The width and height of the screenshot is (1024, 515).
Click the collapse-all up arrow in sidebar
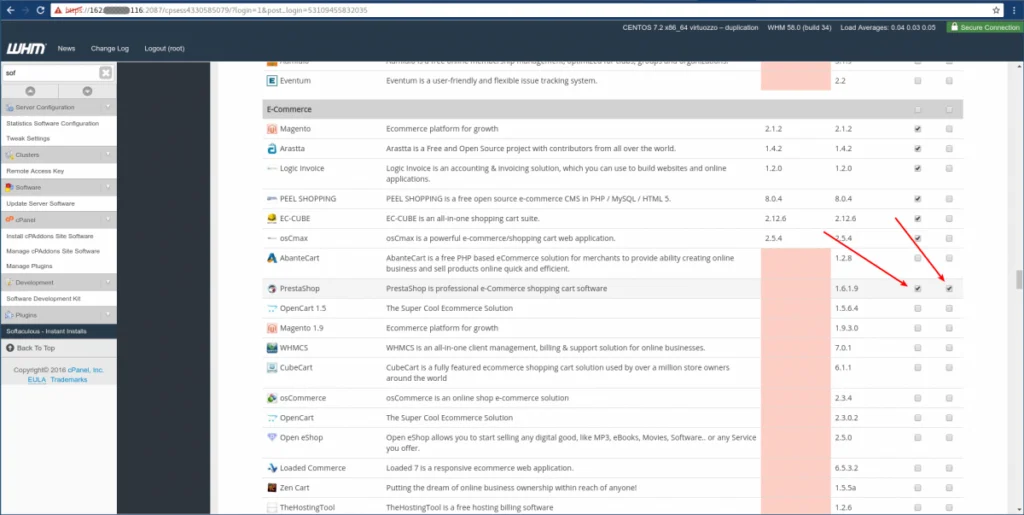pos(30,91)
